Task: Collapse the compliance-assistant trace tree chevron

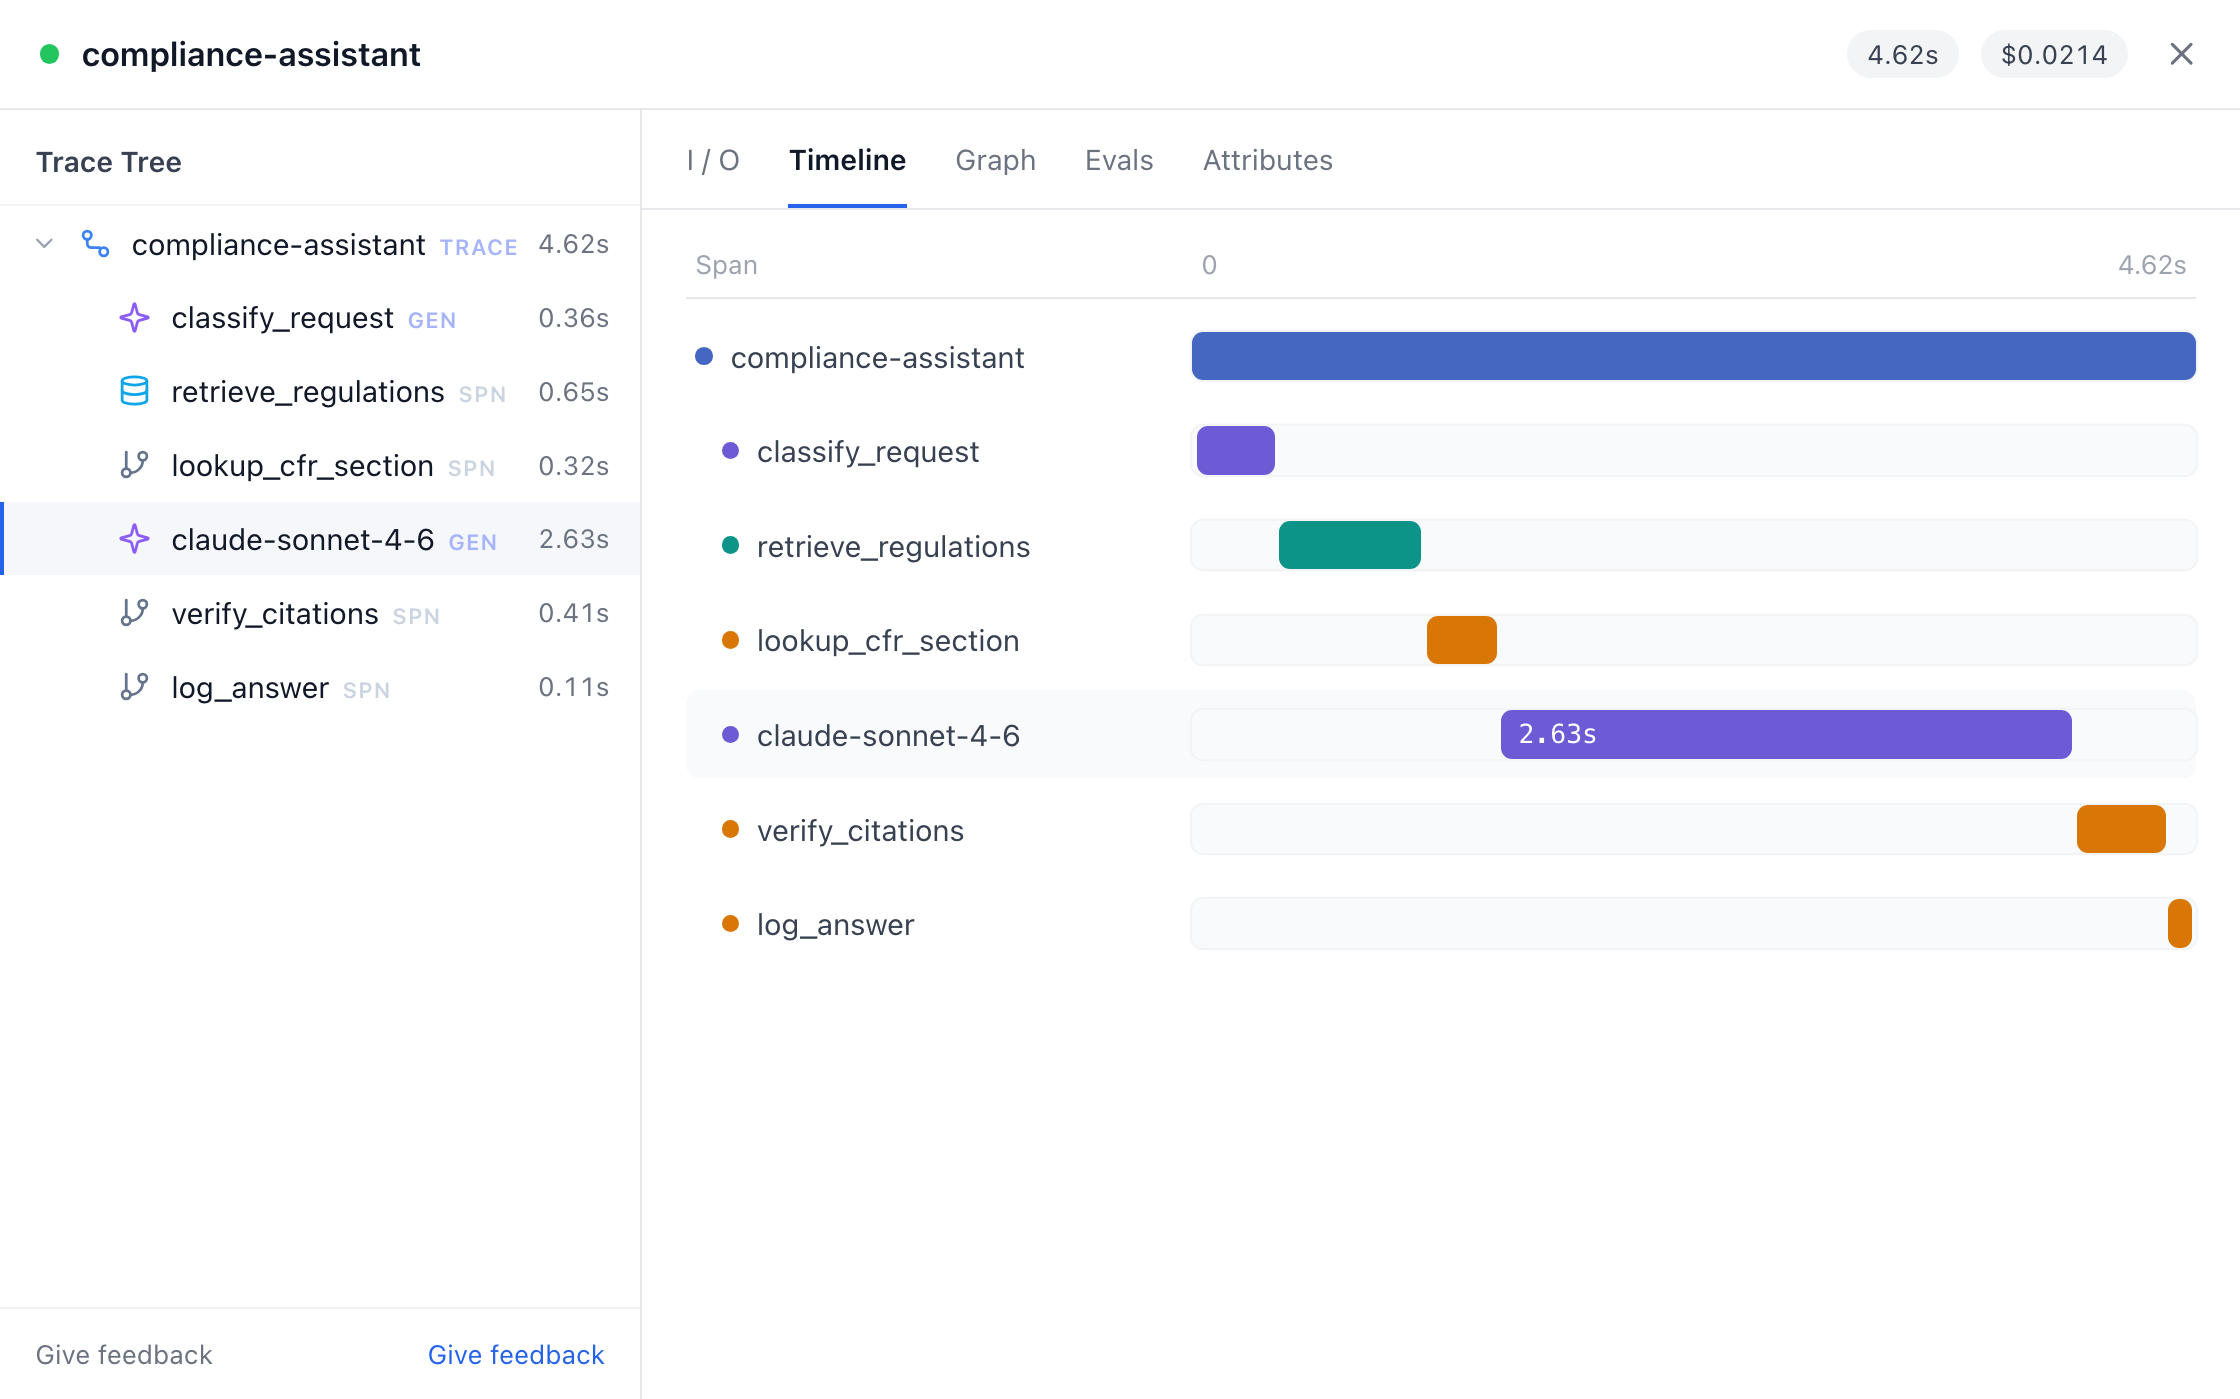Action: [44, 244]
